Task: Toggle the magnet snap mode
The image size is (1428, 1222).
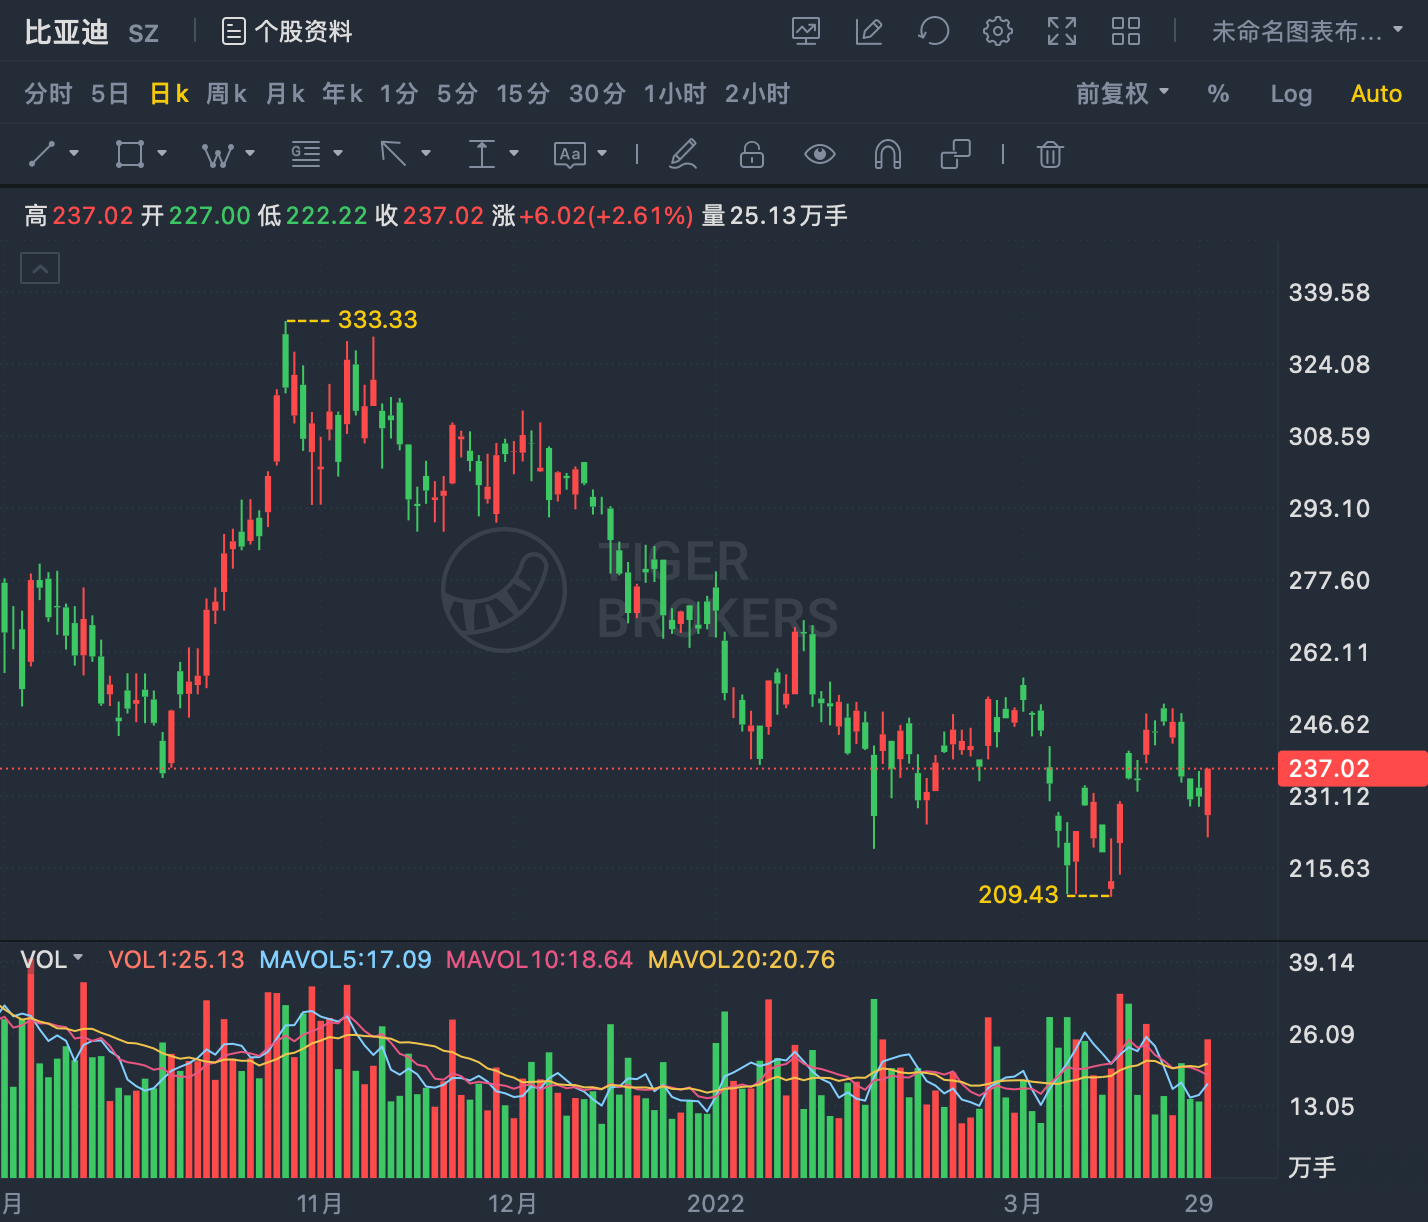Action: (888, 154)
